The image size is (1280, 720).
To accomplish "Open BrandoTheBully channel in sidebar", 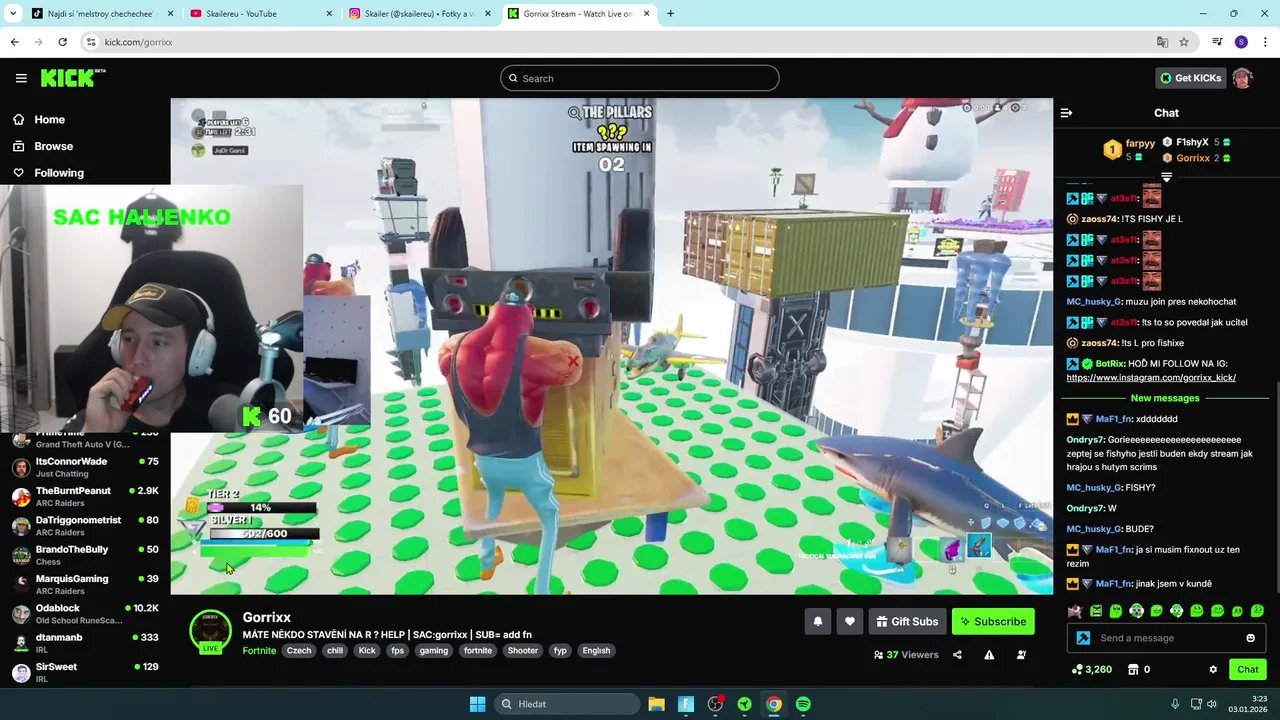I will 86,555.
